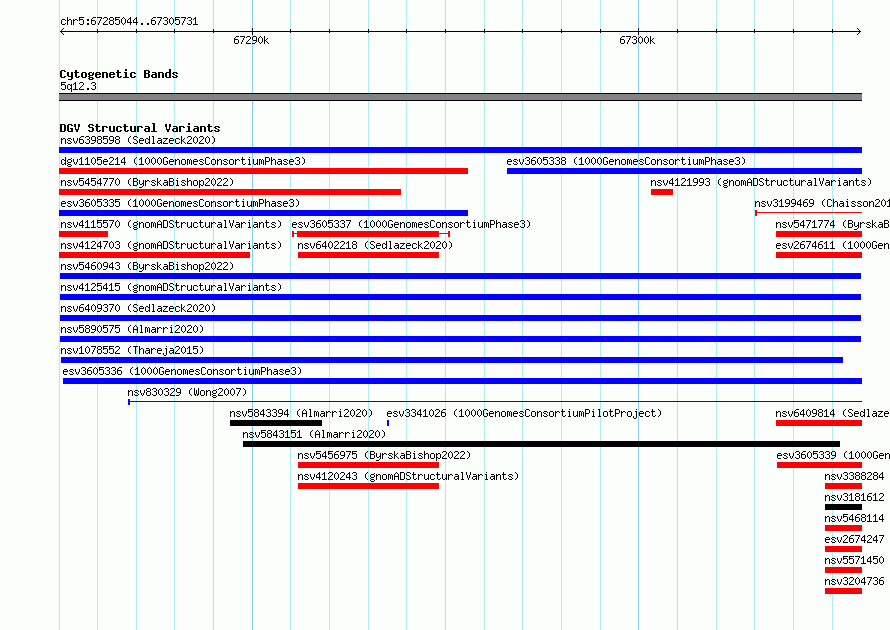Click the nsv4115570 (gnomADStructuralVariants) label
The width and height of the screenshot is (890, 630).
click(171, 224)
